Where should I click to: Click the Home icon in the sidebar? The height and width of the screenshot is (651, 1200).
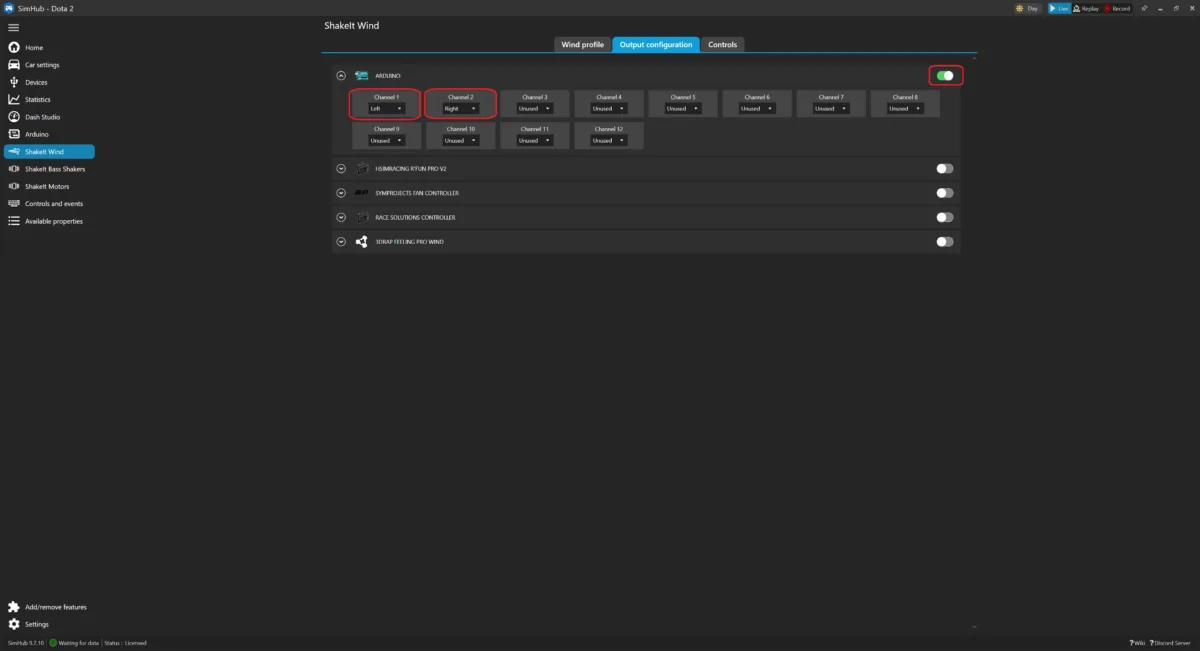14,48
